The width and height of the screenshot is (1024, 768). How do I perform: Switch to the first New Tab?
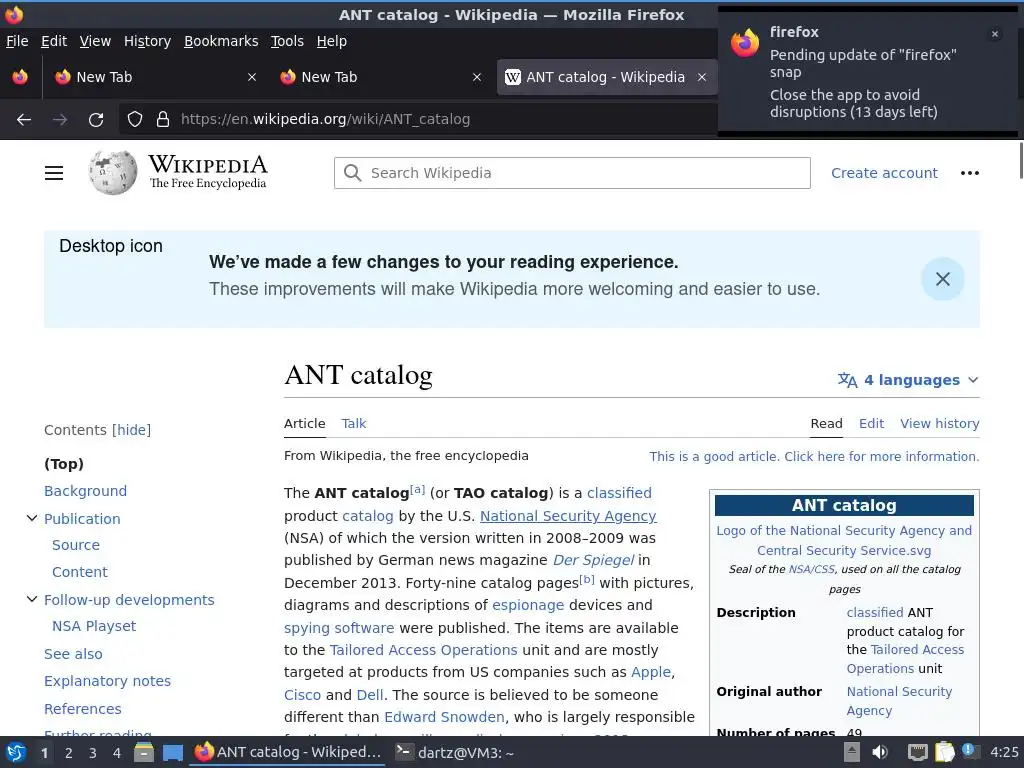click(x=155, y=77)
